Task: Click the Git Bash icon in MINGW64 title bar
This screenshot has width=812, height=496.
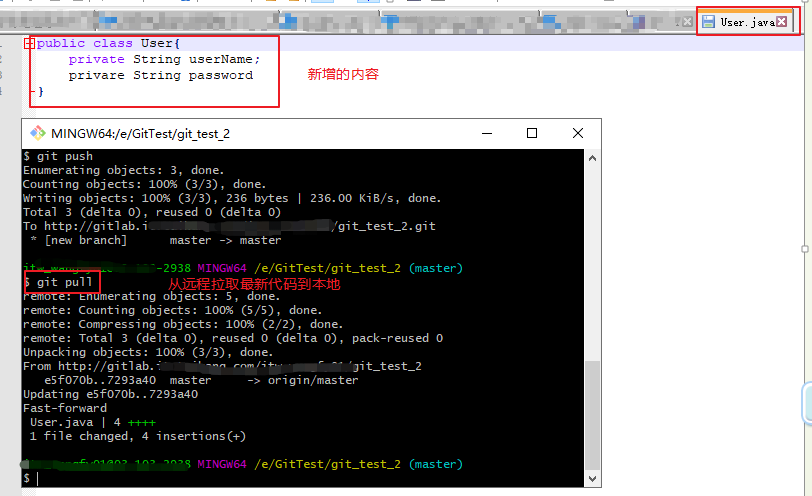Action: click(x=37, y=134)
